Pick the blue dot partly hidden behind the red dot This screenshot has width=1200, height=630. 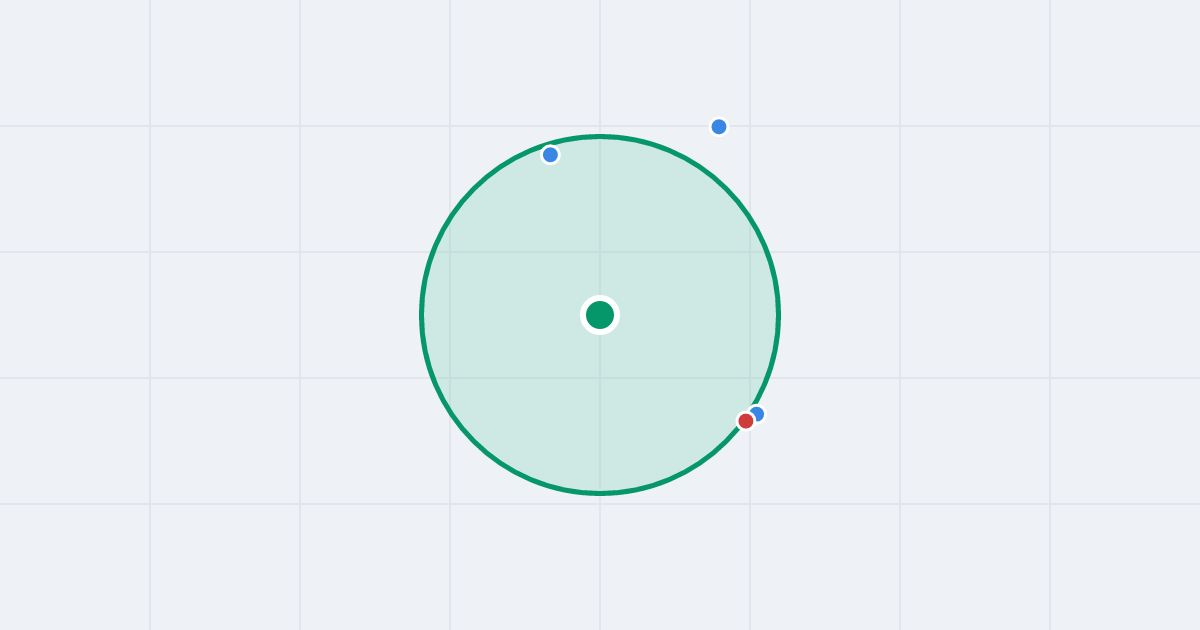tap(758, 413)
